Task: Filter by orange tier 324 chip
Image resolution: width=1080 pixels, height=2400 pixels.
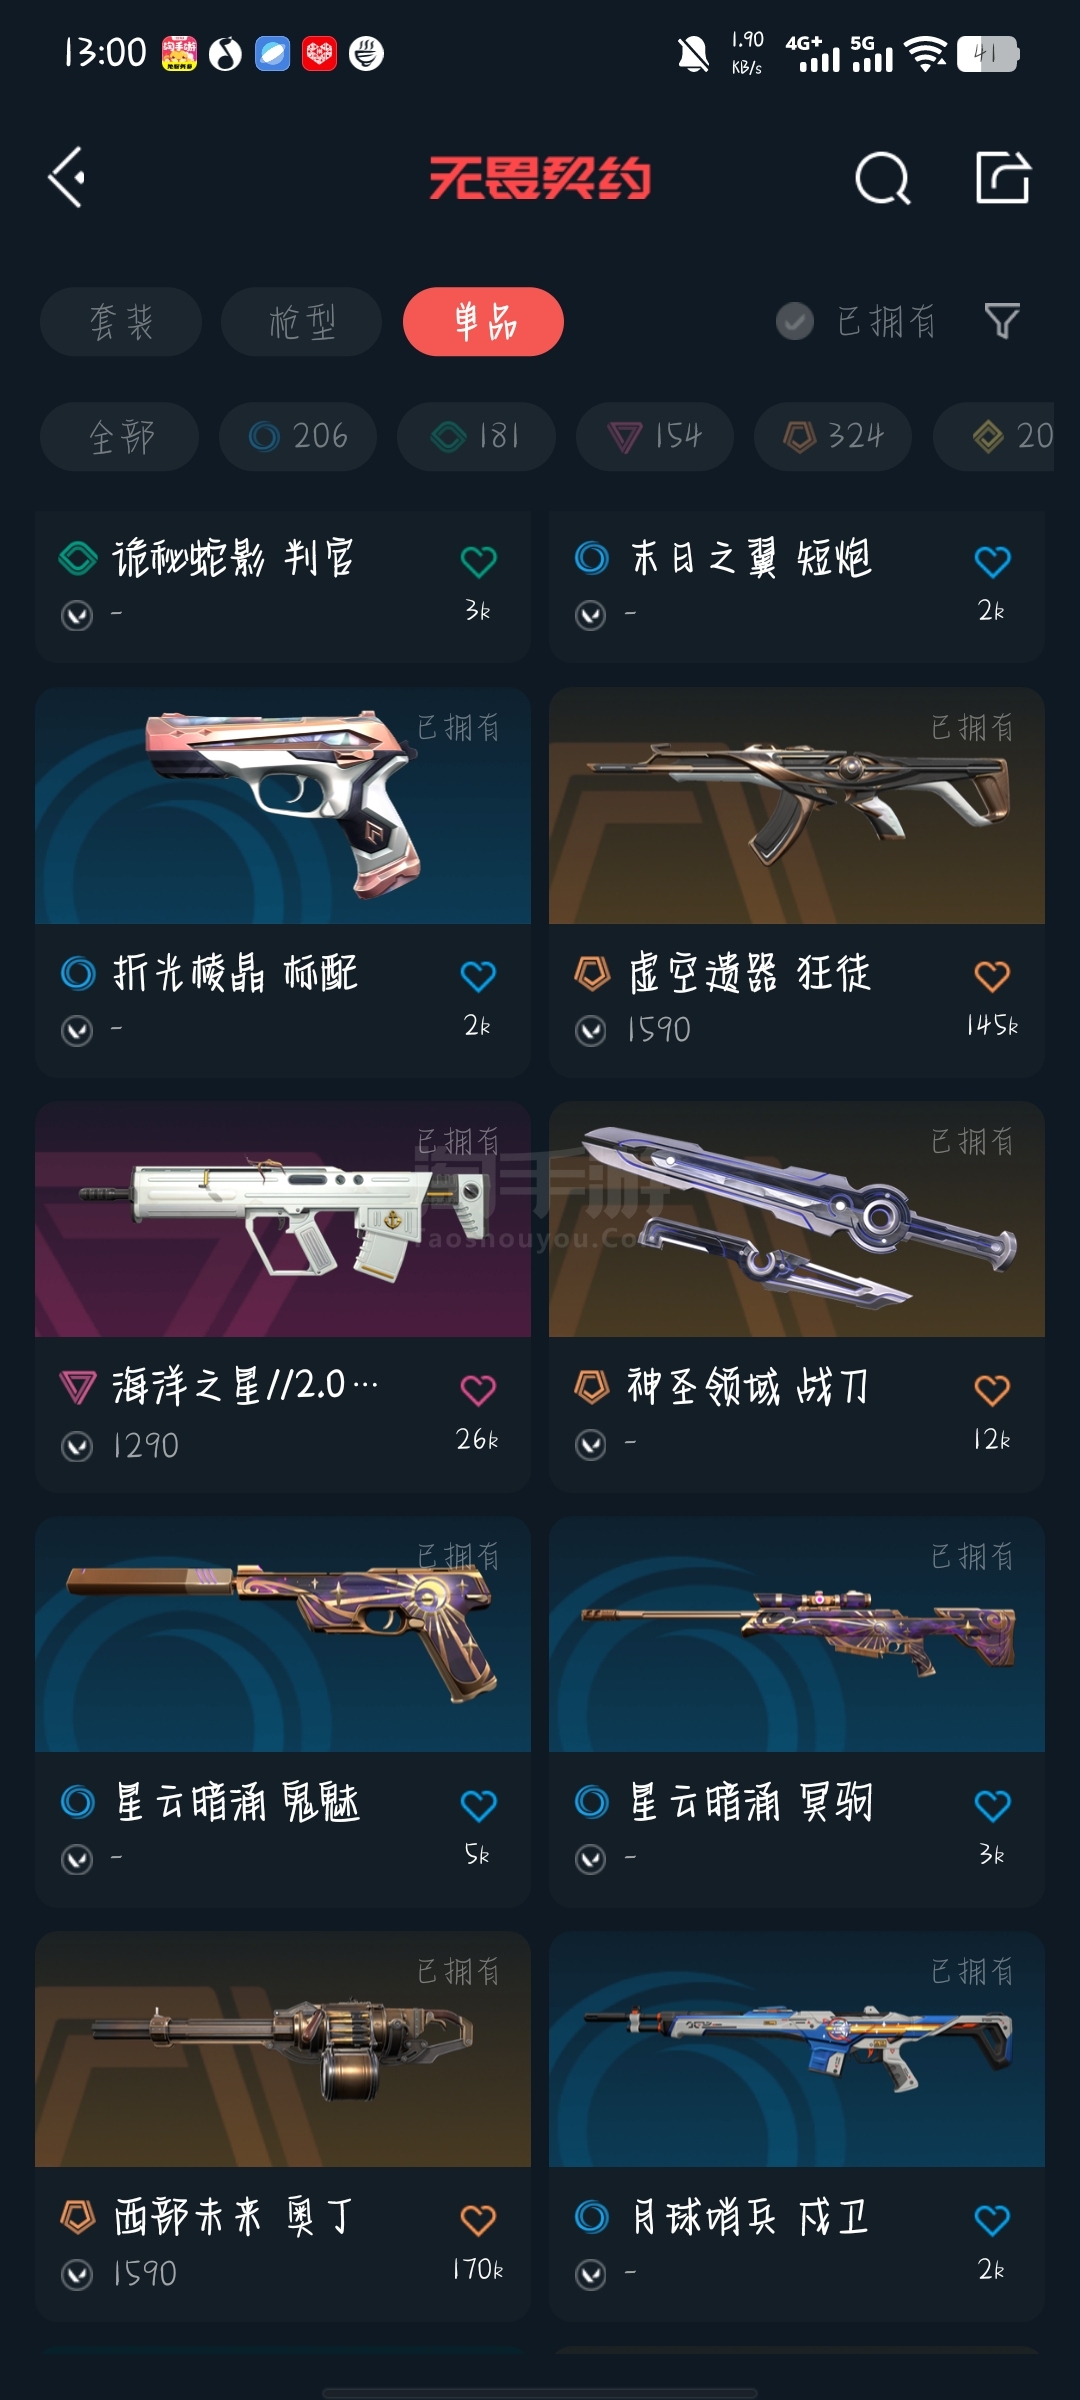Action: (x=833, y=437)
